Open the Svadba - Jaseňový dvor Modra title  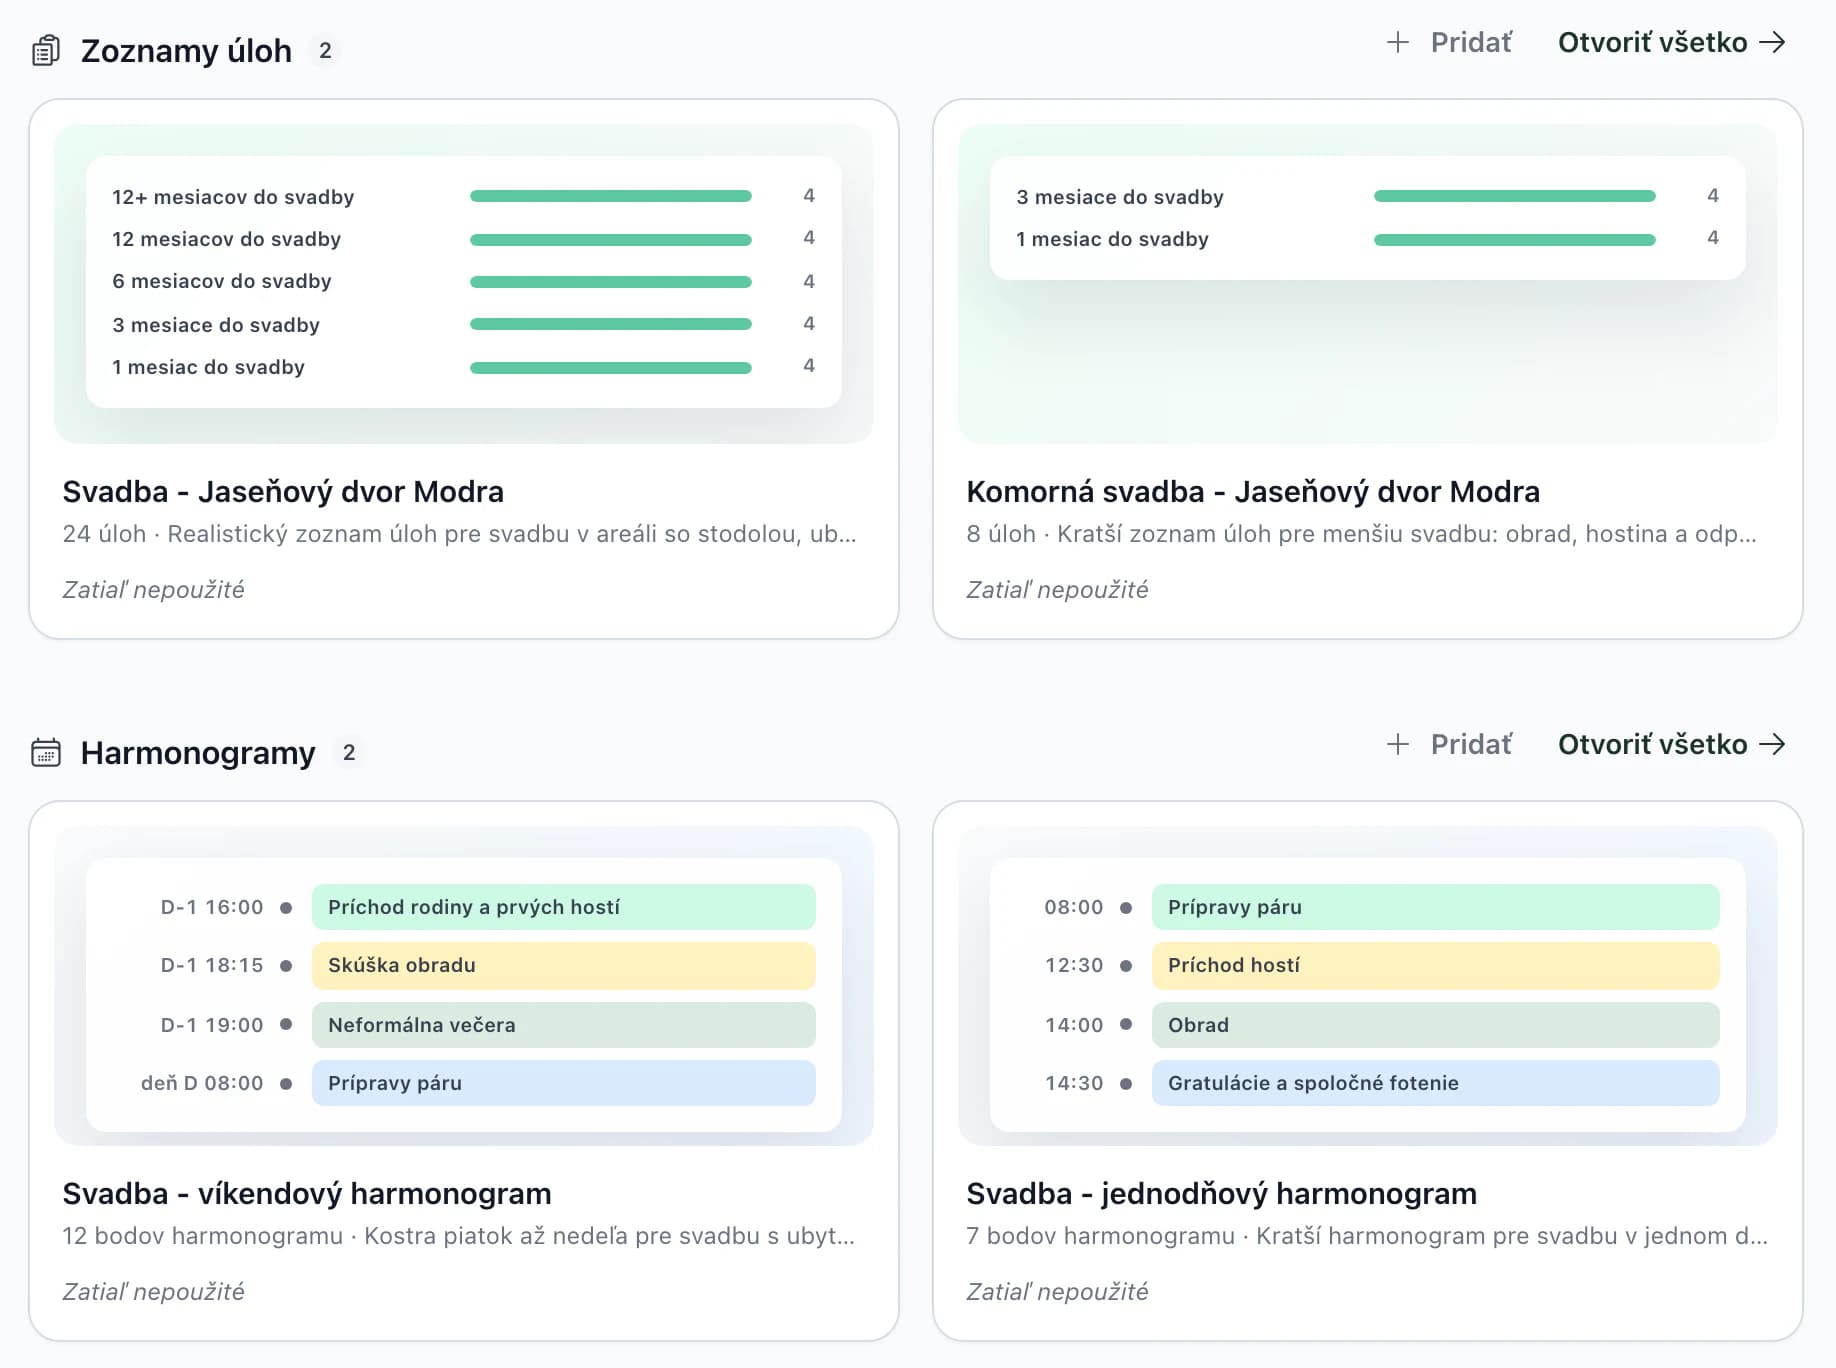tap(283, 492)
